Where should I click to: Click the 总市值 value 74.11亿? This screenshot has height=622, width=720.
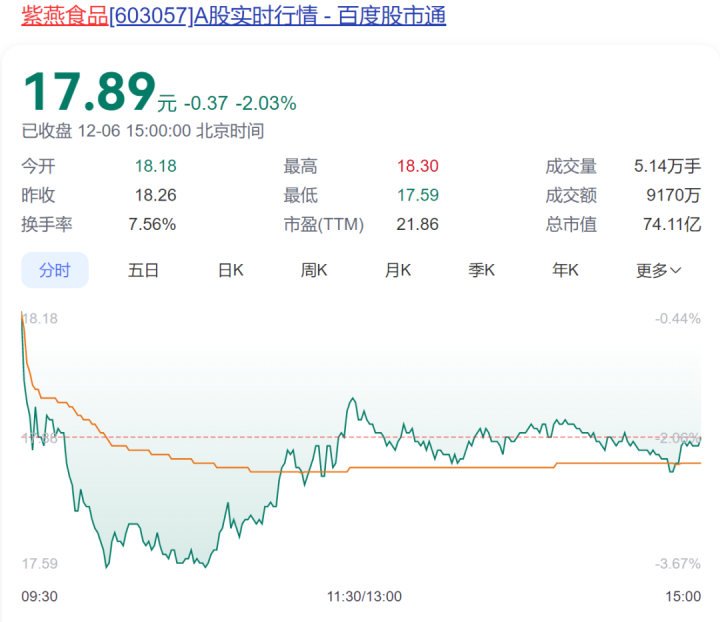click(672, 224)
